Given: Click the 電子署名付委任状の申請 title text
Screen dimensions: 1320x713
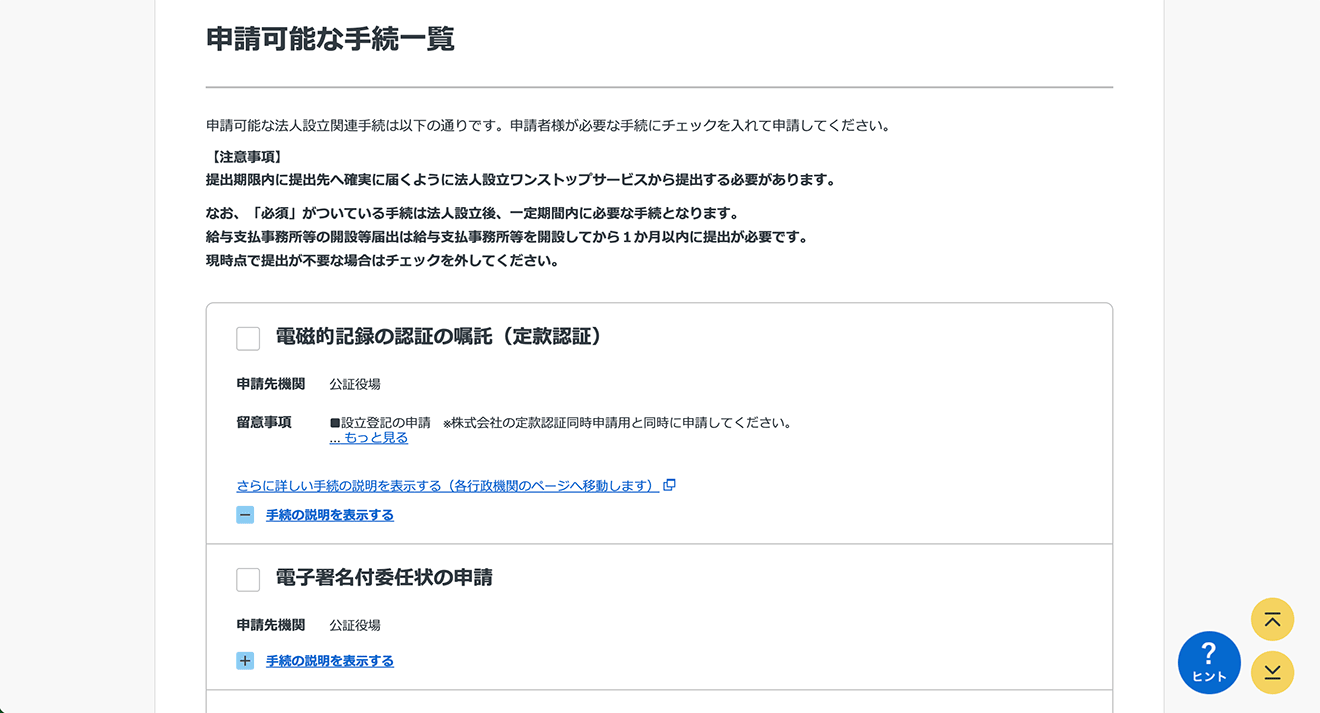Looking at the screenshot, I should (384, 578).
